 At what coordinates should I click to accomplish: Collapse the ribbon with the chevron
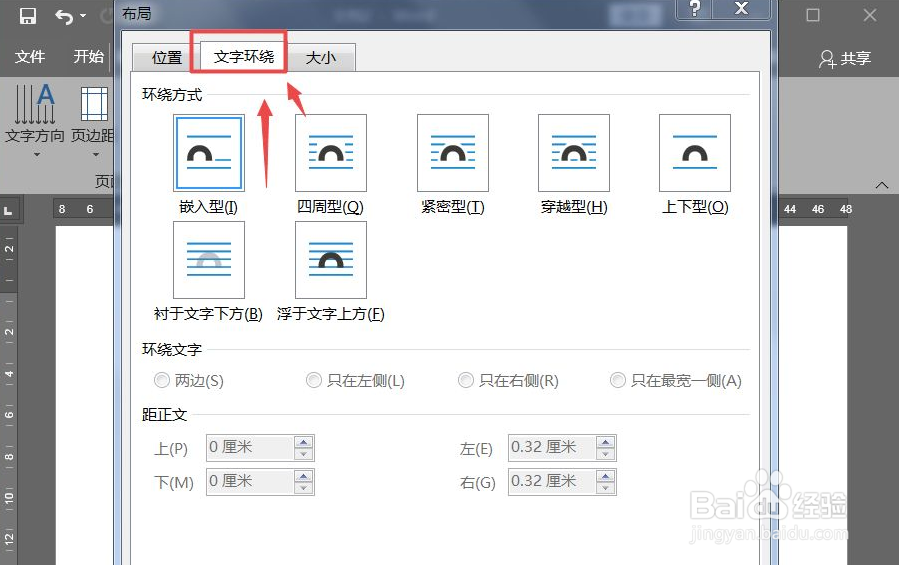point(882,185)
